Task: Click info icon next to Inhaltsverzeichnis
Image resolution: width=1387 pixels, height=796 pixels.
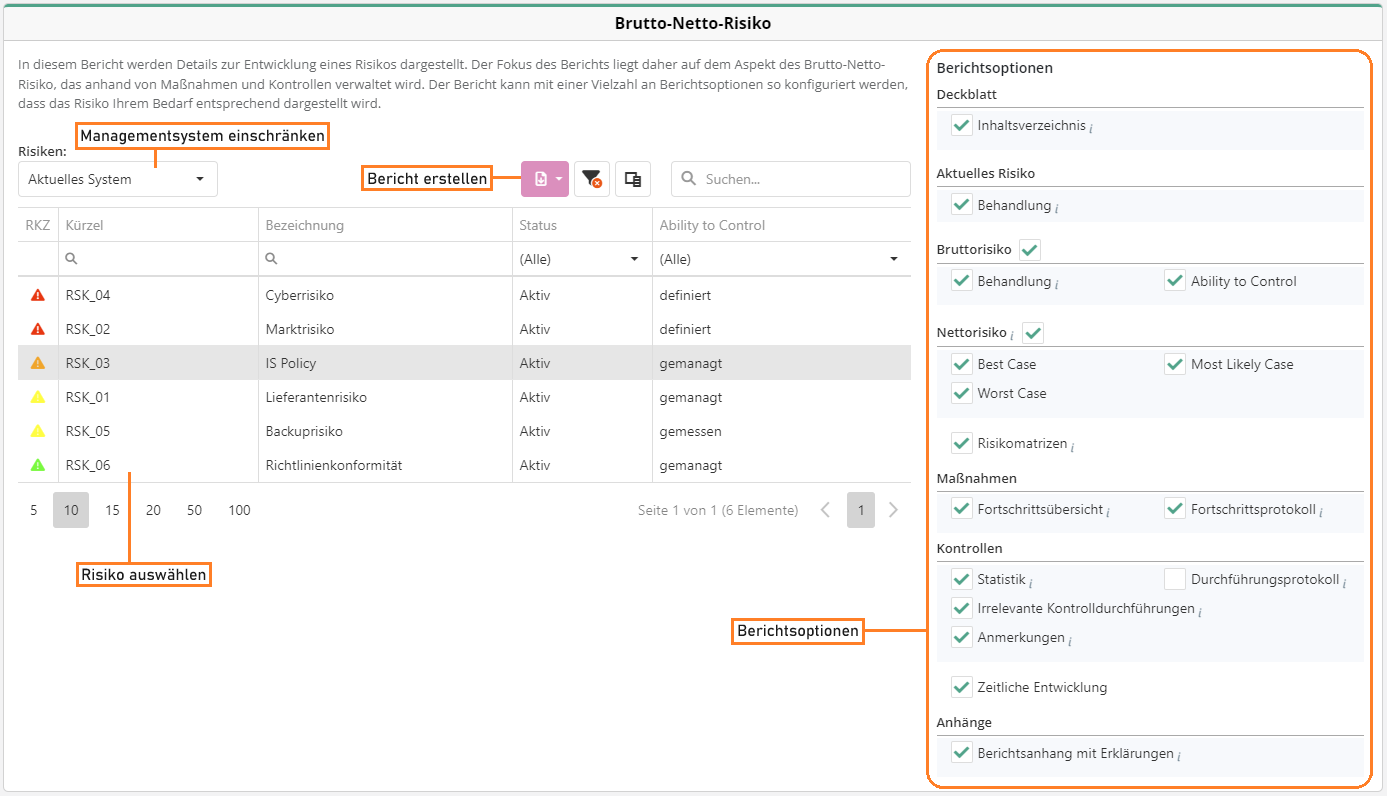Action: tap(1091, 128)
